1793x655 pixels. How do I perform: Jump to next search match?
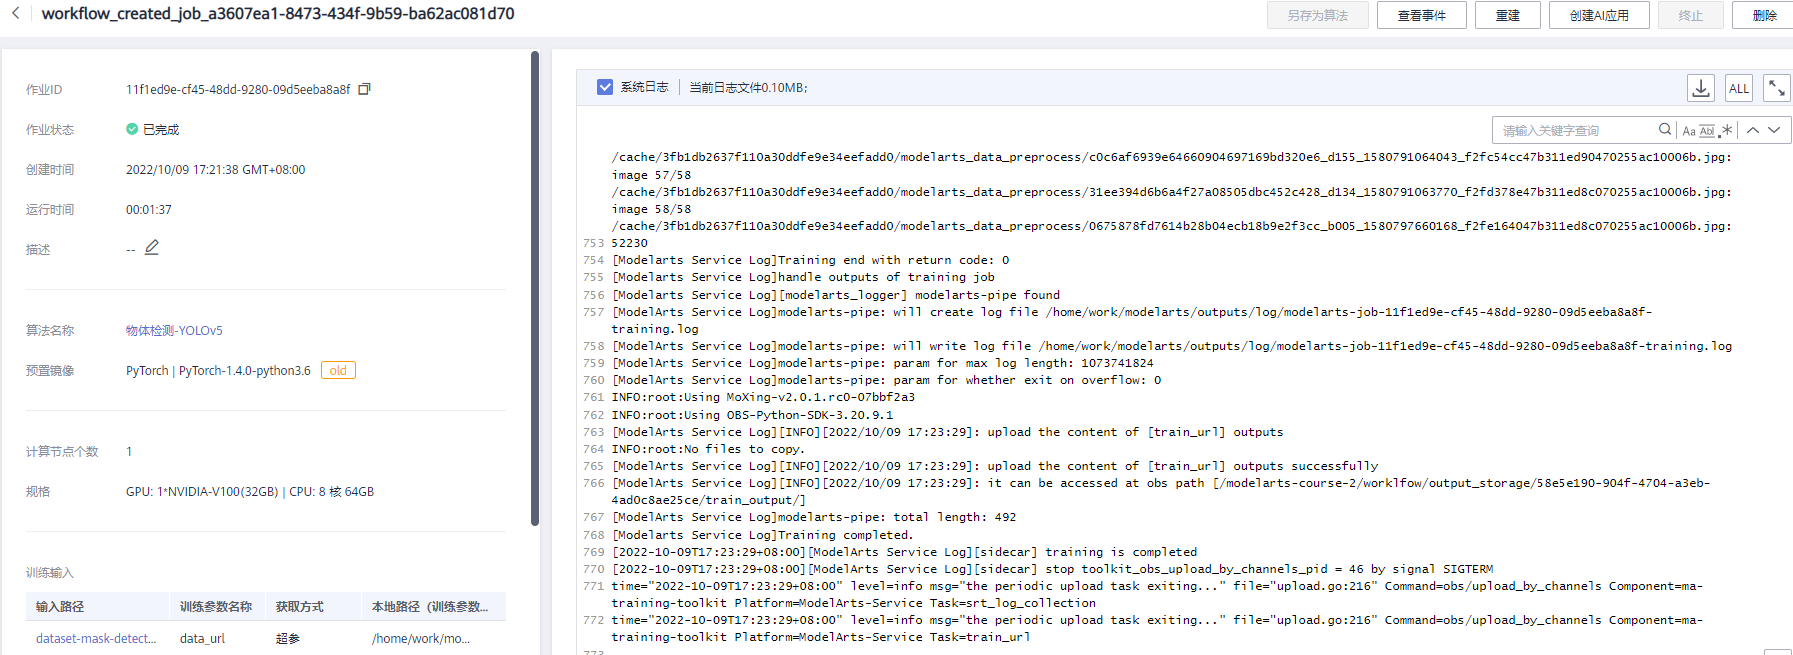[x=1774, y=130]
